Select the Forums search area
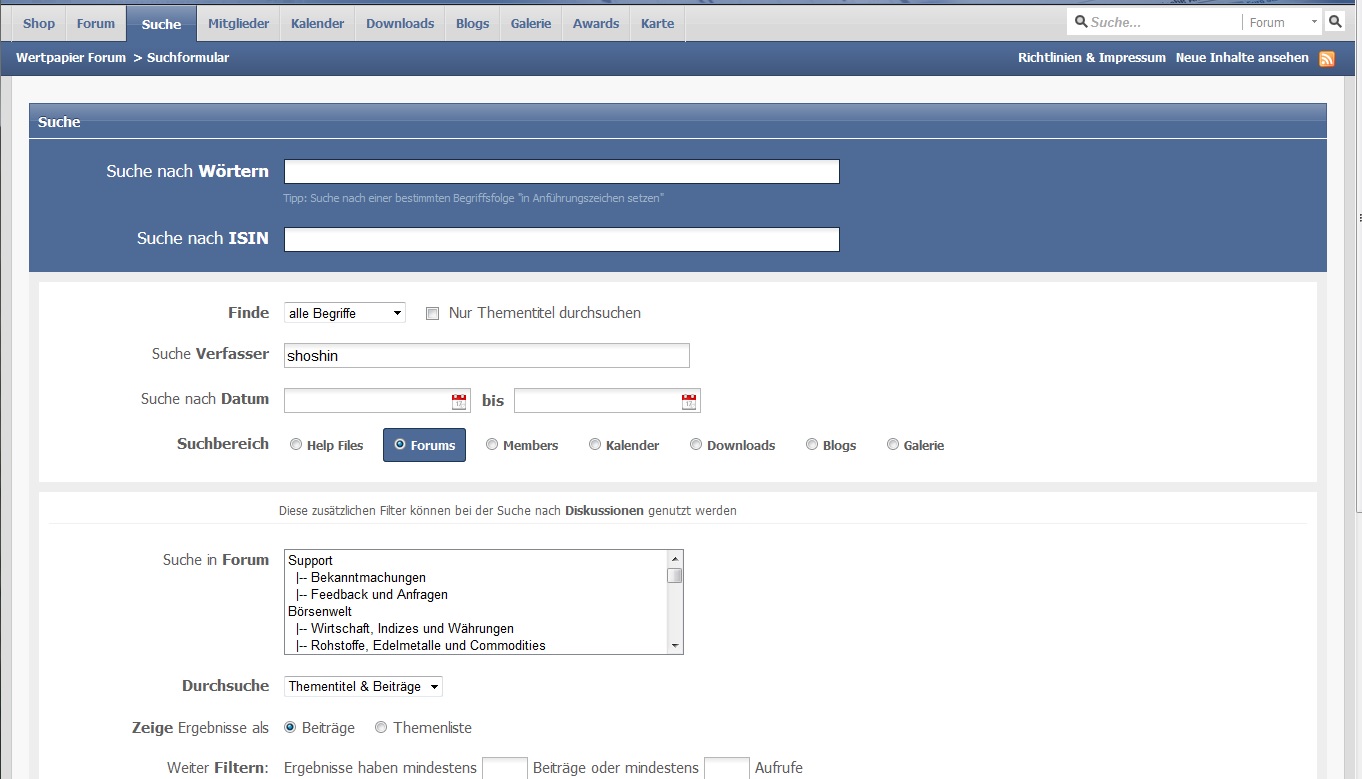This screenshot has width=1362, height=779. 400,445
